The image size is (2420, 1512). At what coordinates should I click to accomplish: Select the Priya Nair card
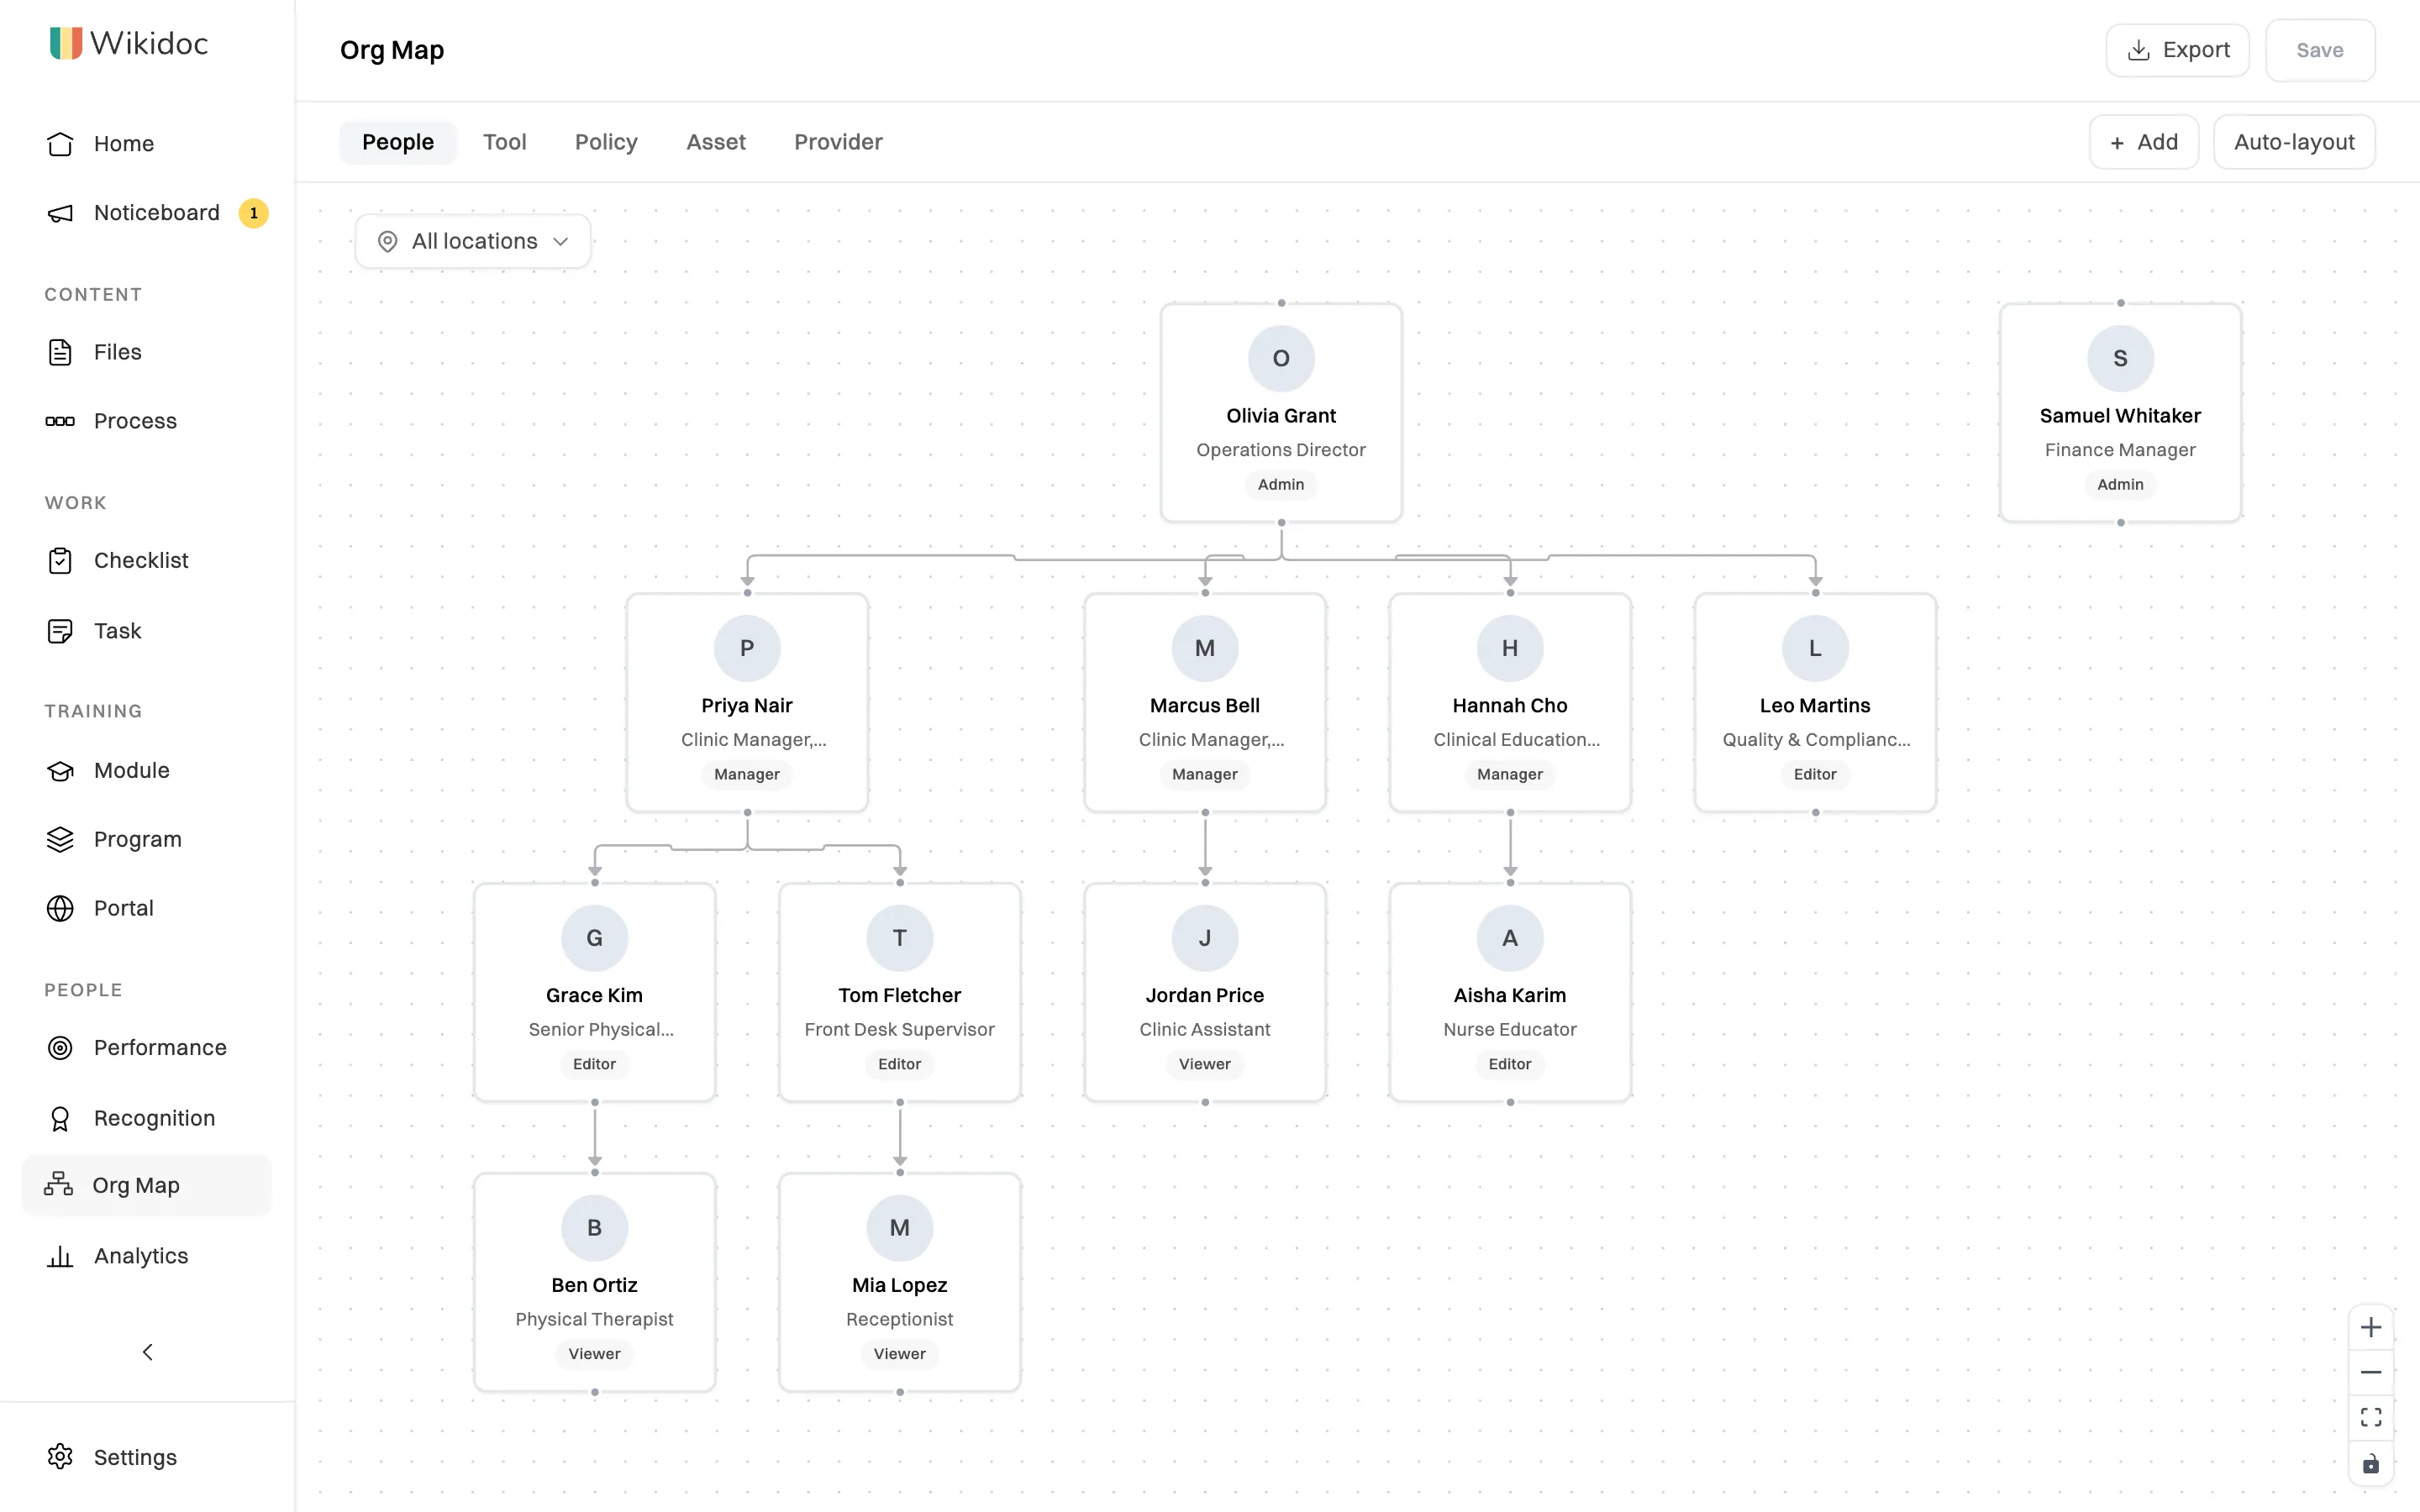(747, 703)
